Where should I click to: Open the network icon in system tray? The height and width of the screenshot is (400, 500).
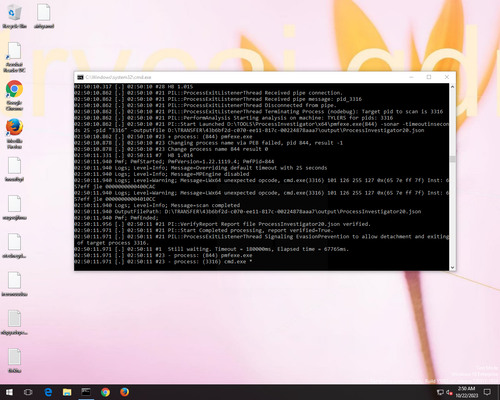point(440,392)
